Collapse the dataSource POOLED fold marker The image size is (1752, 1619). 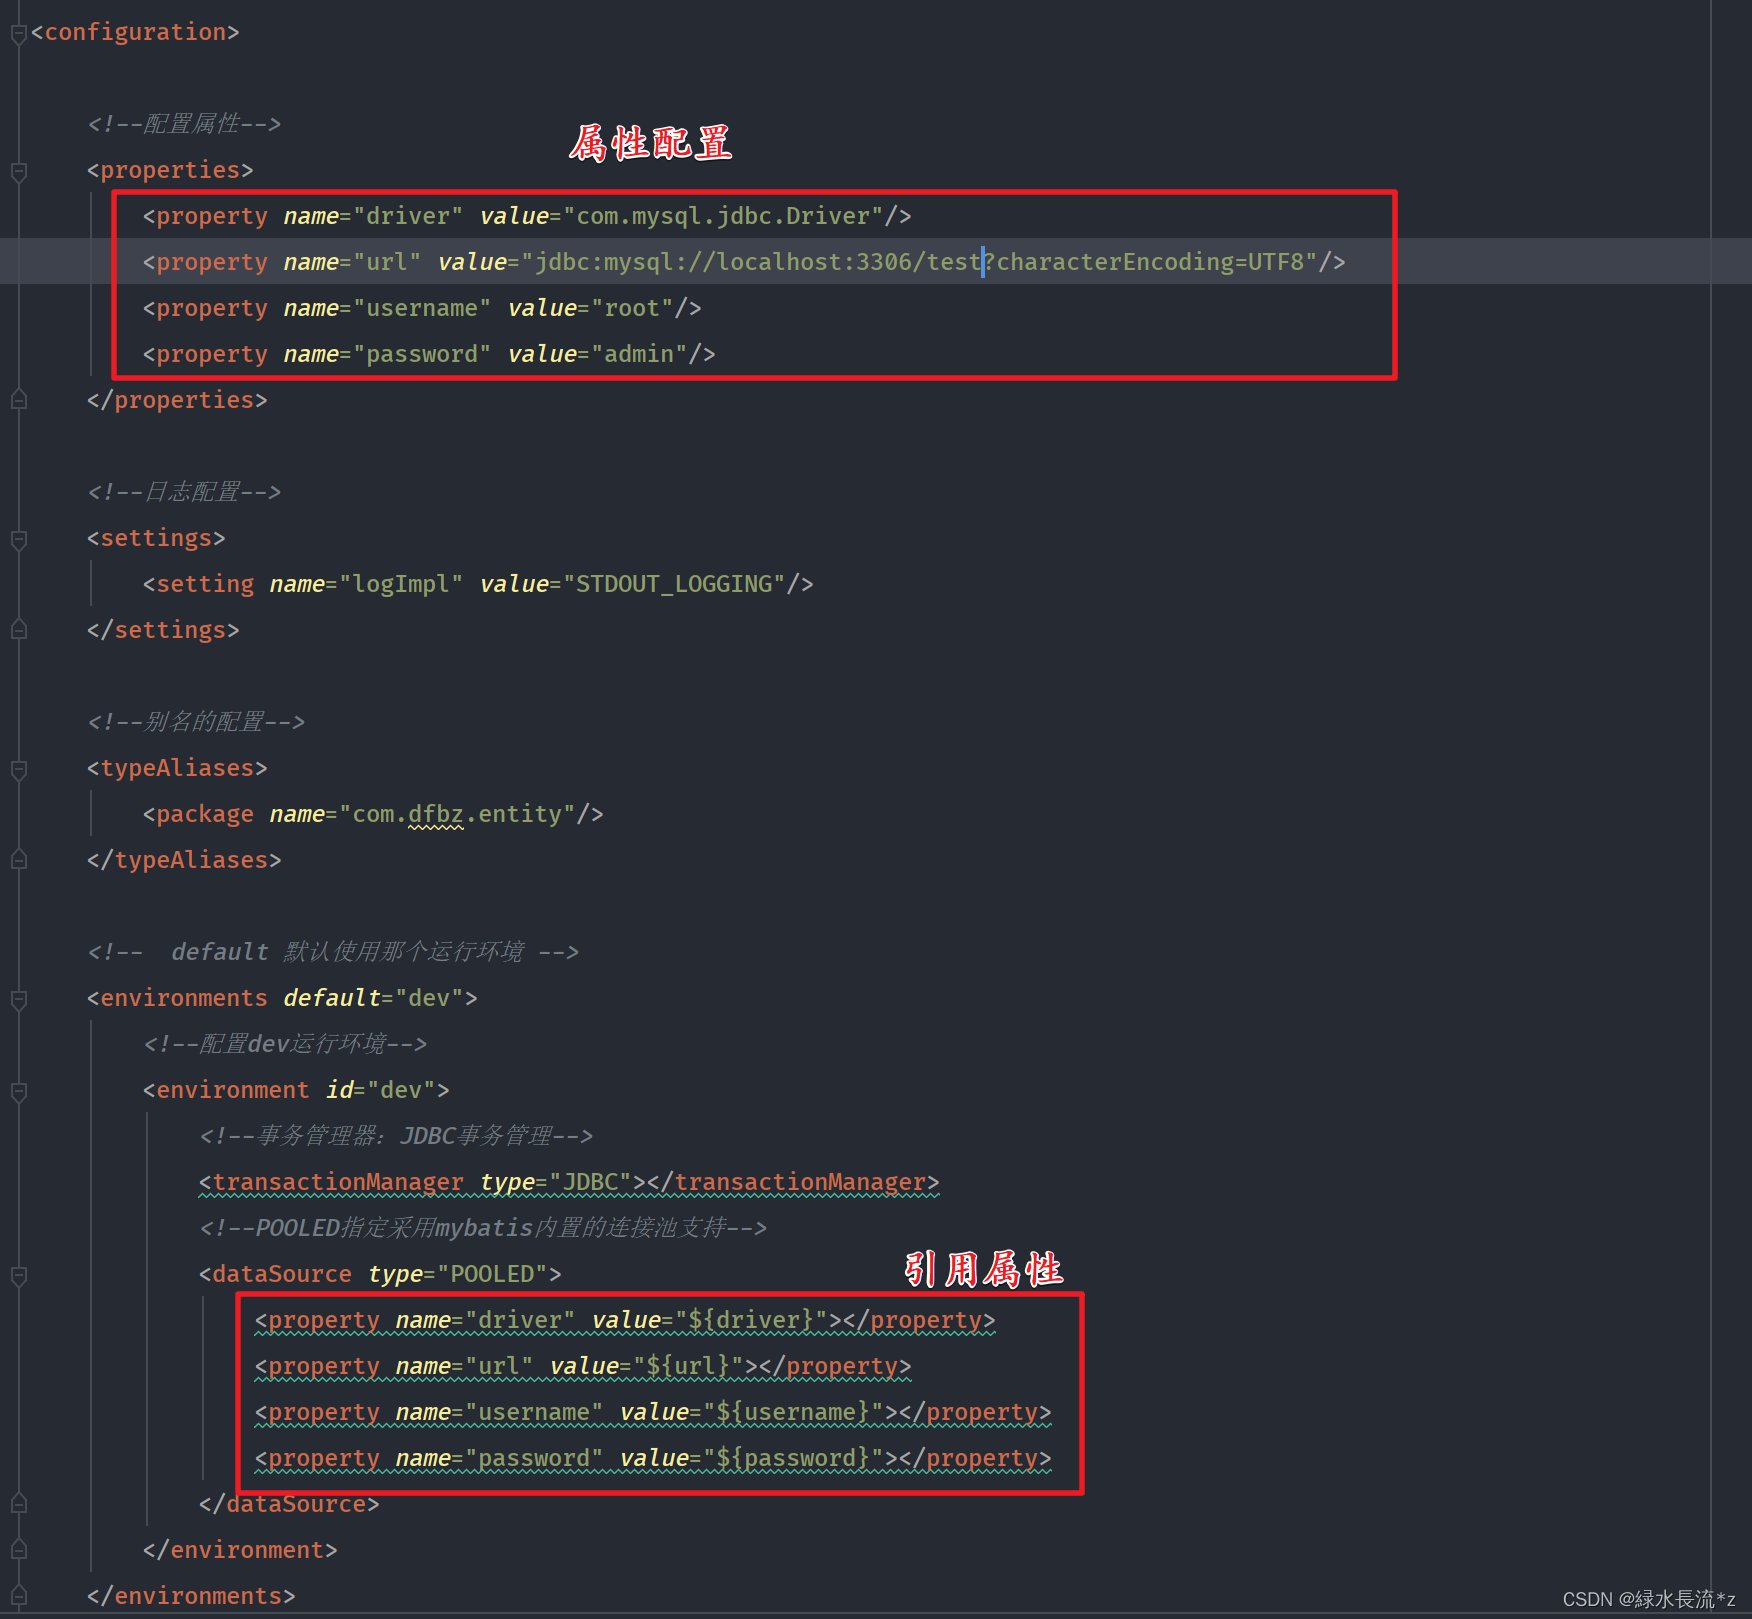click(18, 1276)
